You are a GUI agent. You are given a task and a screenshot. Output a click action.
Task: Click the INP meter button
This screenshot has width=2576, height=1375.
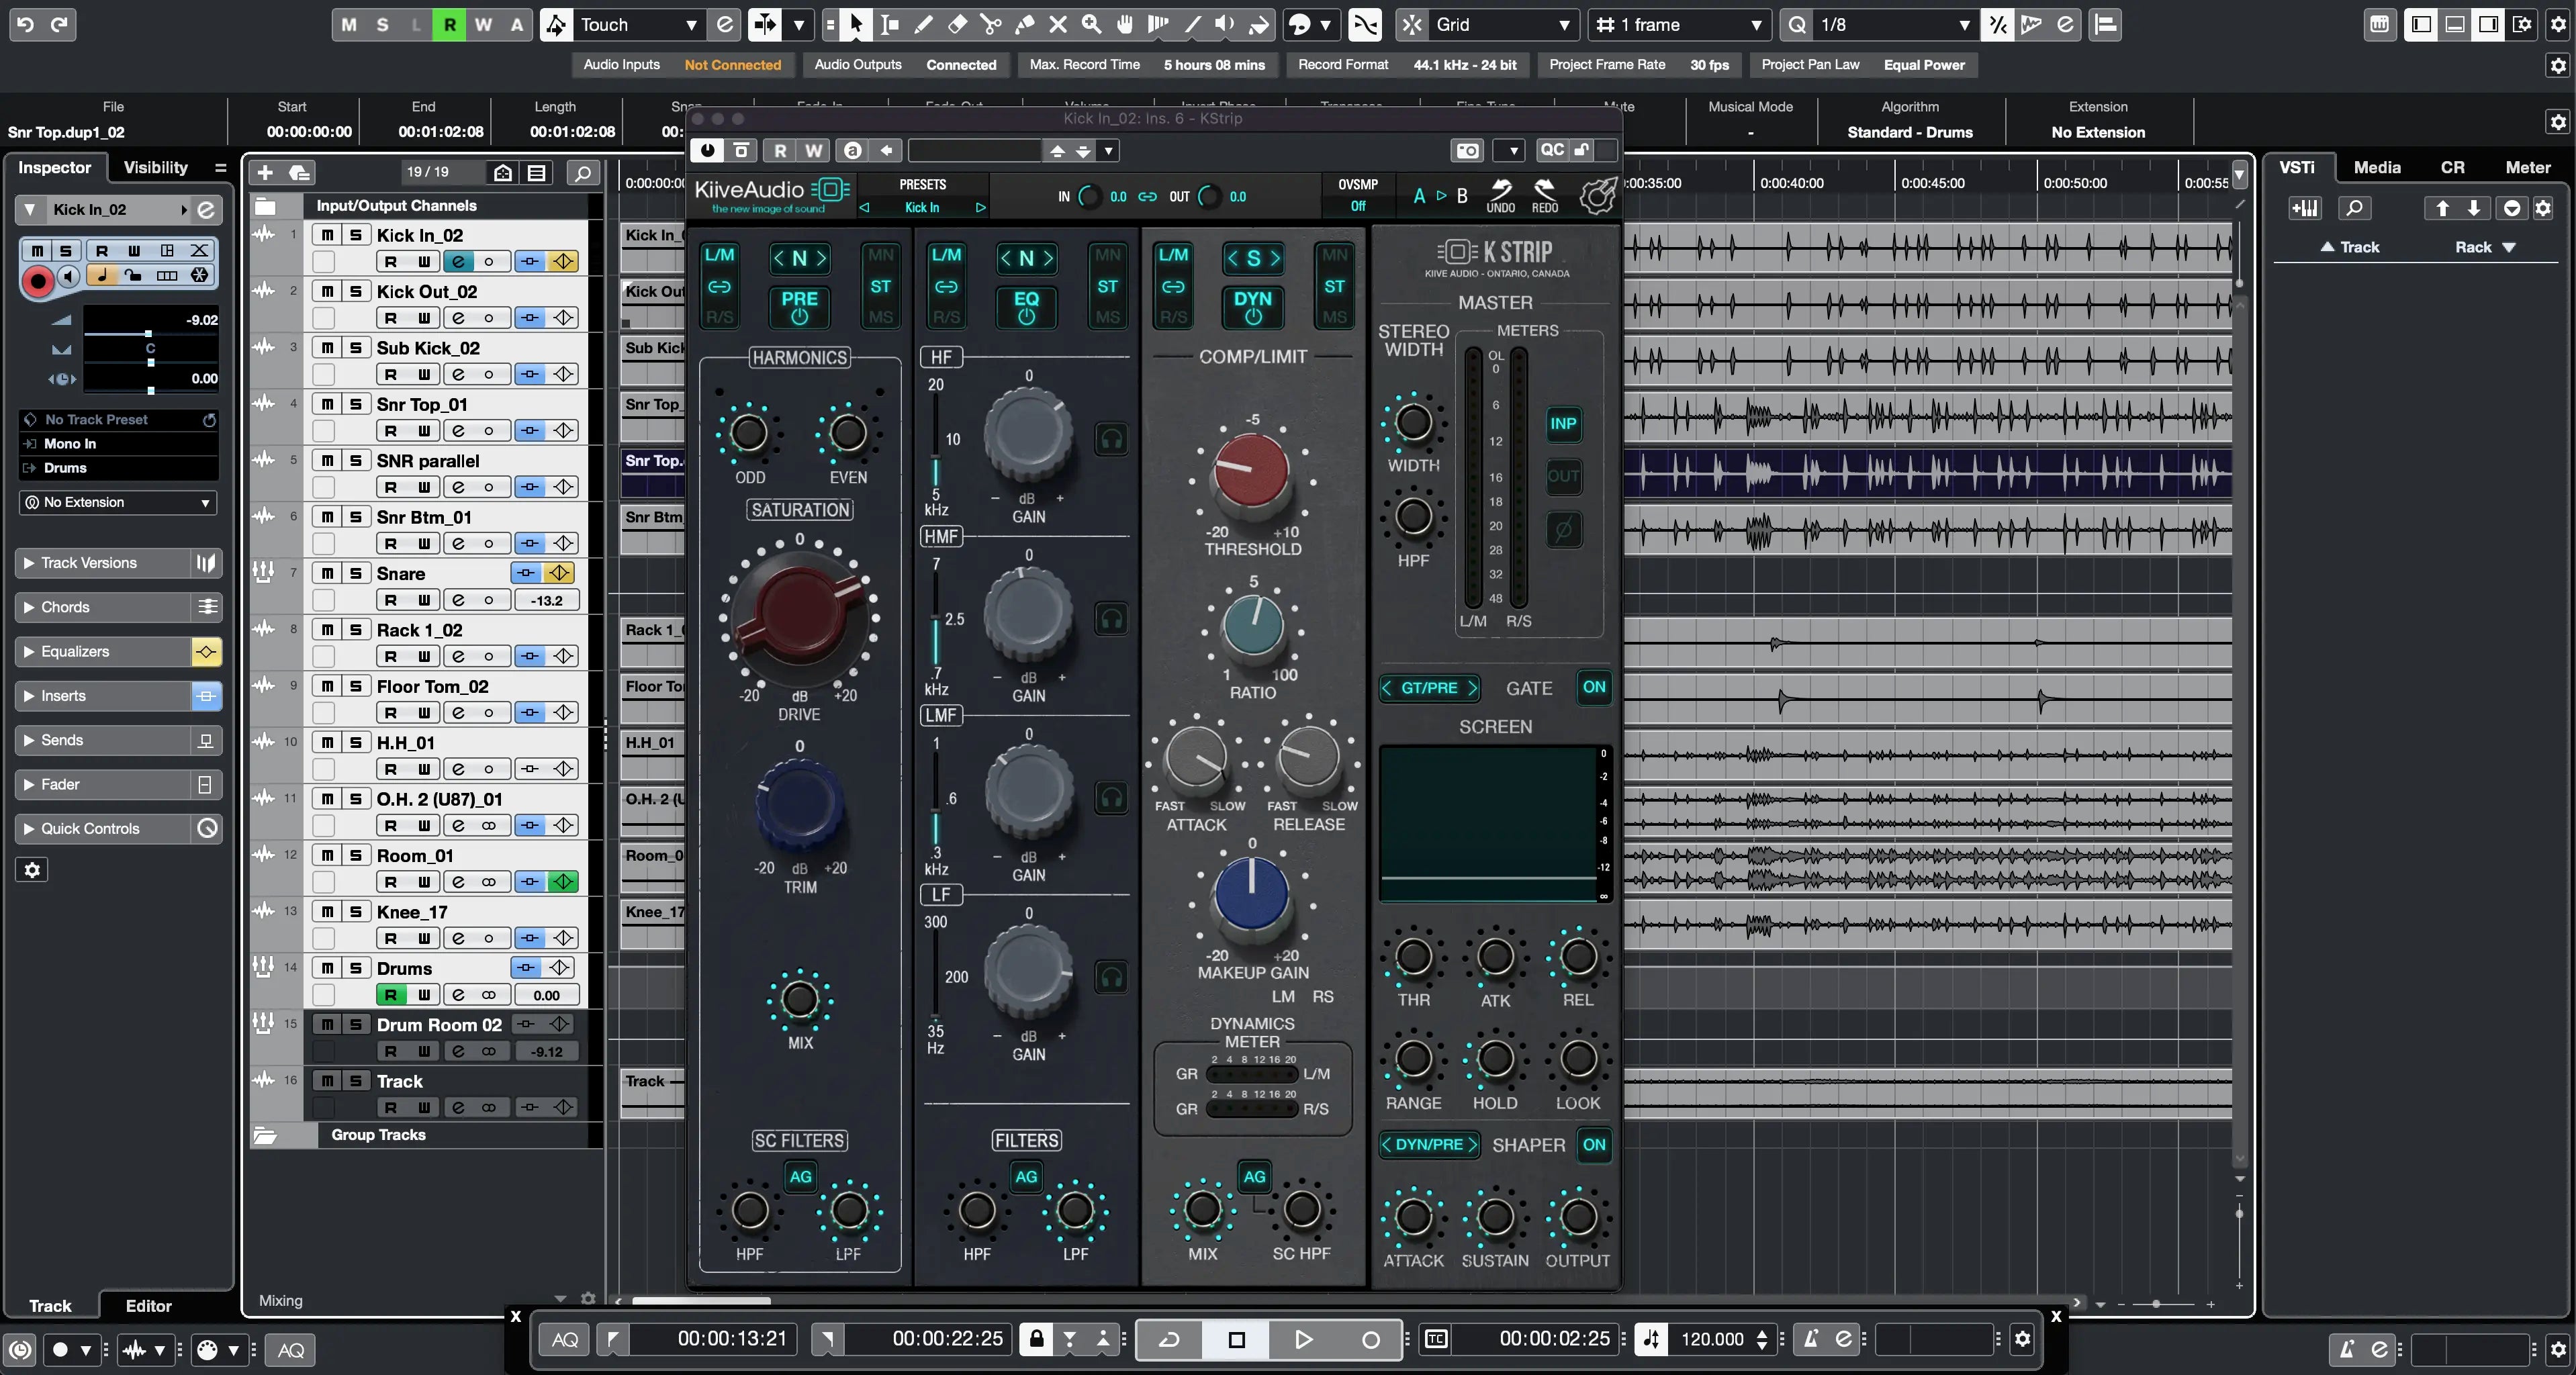(x=1563, y=423)
